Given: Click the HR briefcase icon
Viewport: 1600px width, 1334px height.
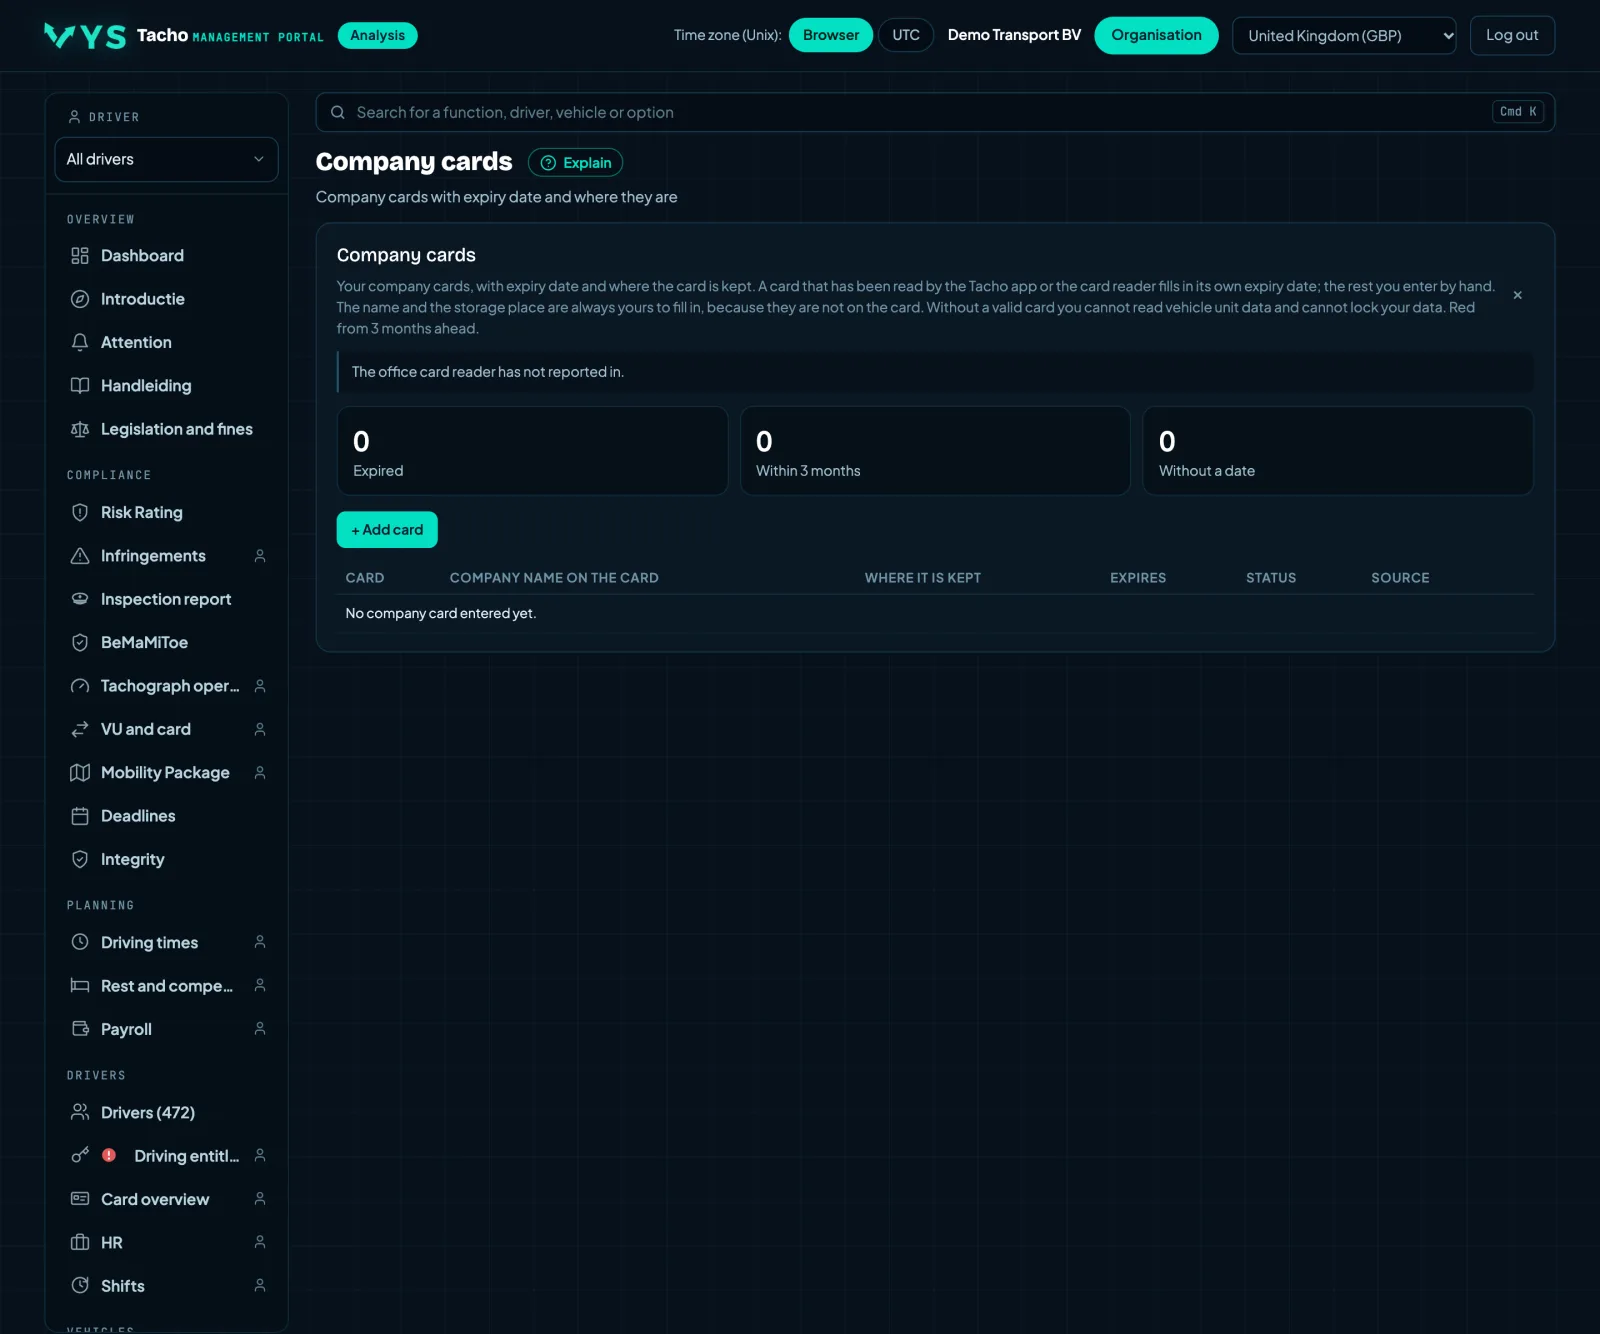Looking at the screenshot, I should (80, 1242).
